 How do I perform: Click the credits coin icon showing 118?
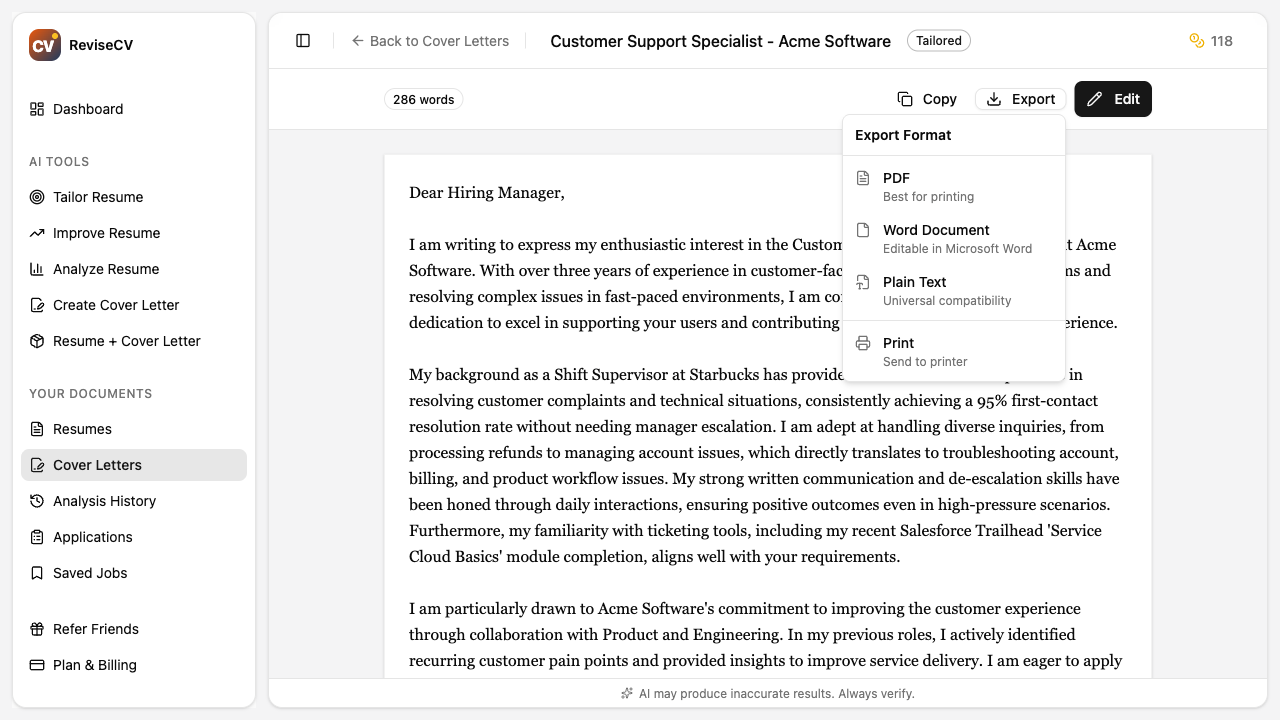(x=1196, y=40)
